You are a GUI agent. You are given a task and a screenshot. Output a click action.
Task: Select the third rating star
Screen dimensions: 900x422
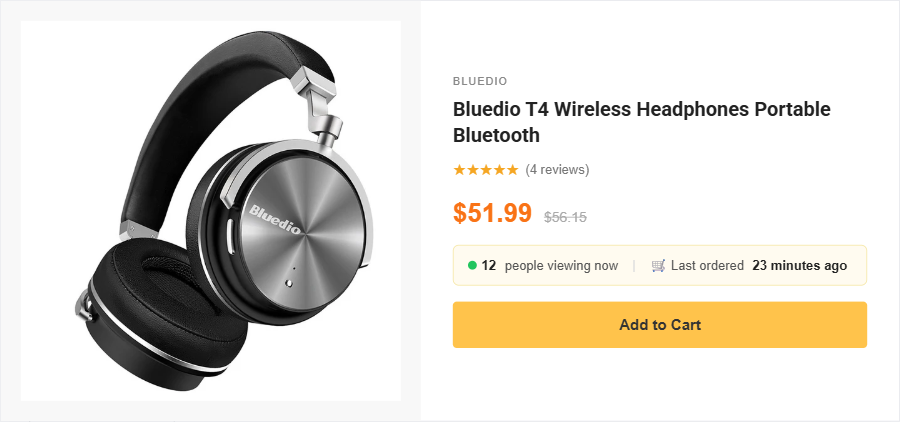[x=486, y=170]
